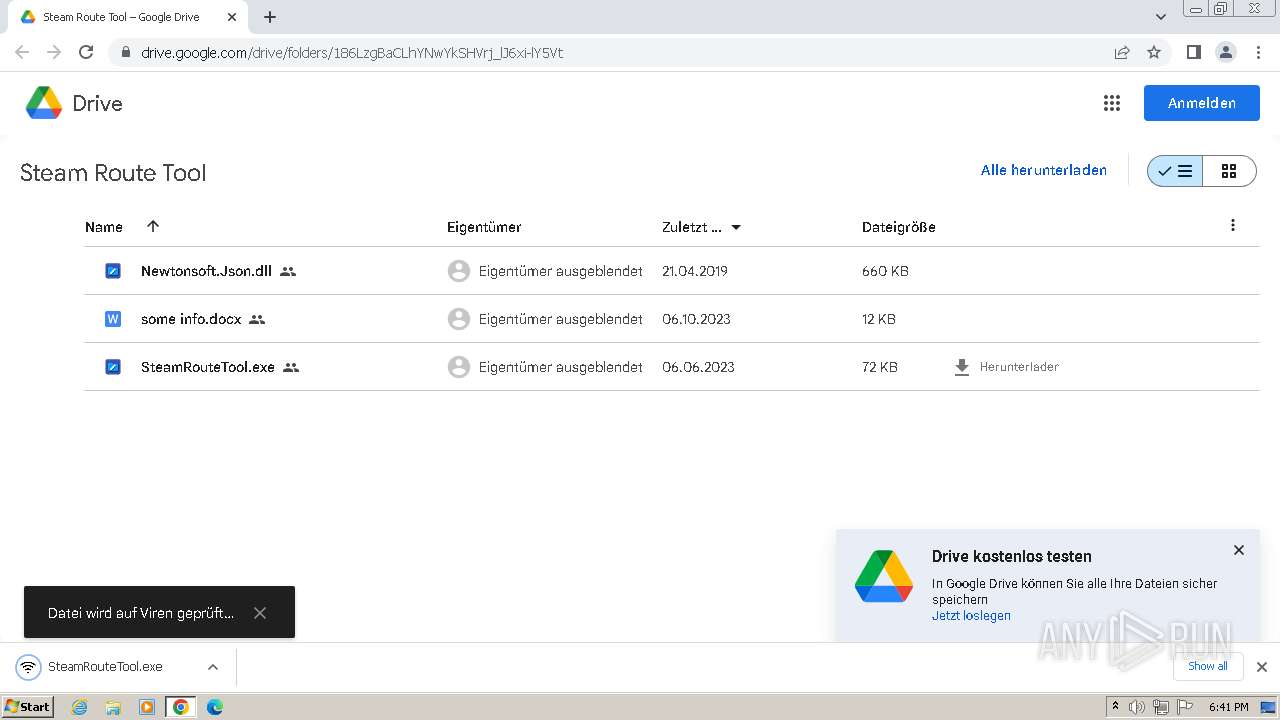Reverse the sort direction arrow next to Name

pyautogui.click(x=153, y=226)
